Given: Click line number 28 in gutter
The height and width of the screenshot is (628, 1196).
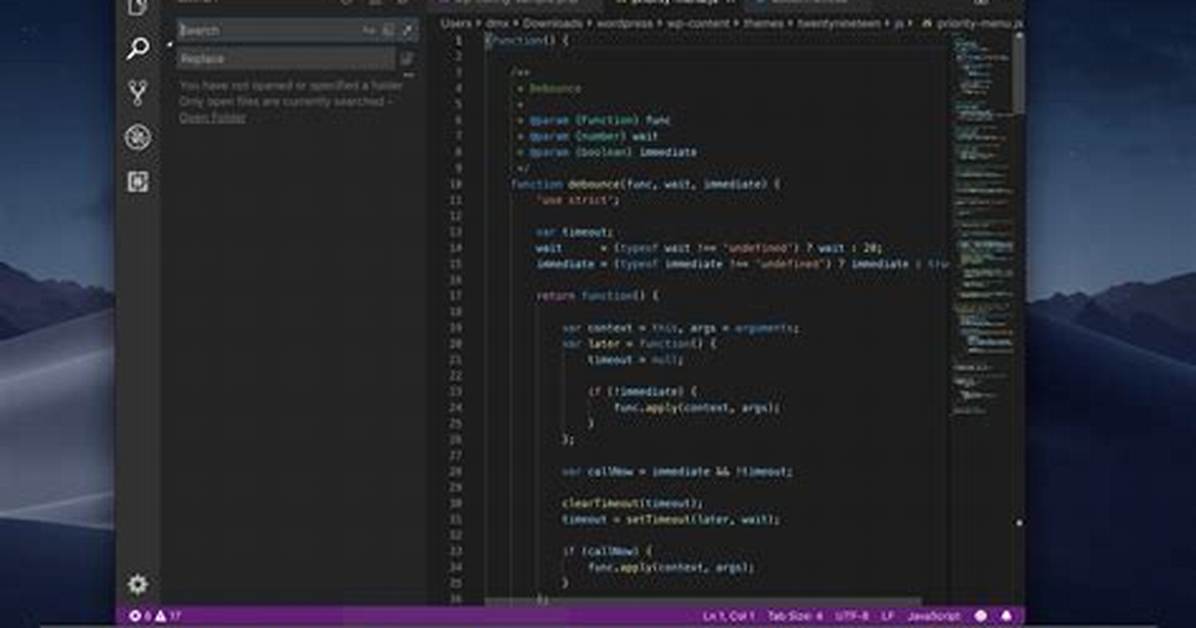Looking at the screenshot, I should point(455,472).
